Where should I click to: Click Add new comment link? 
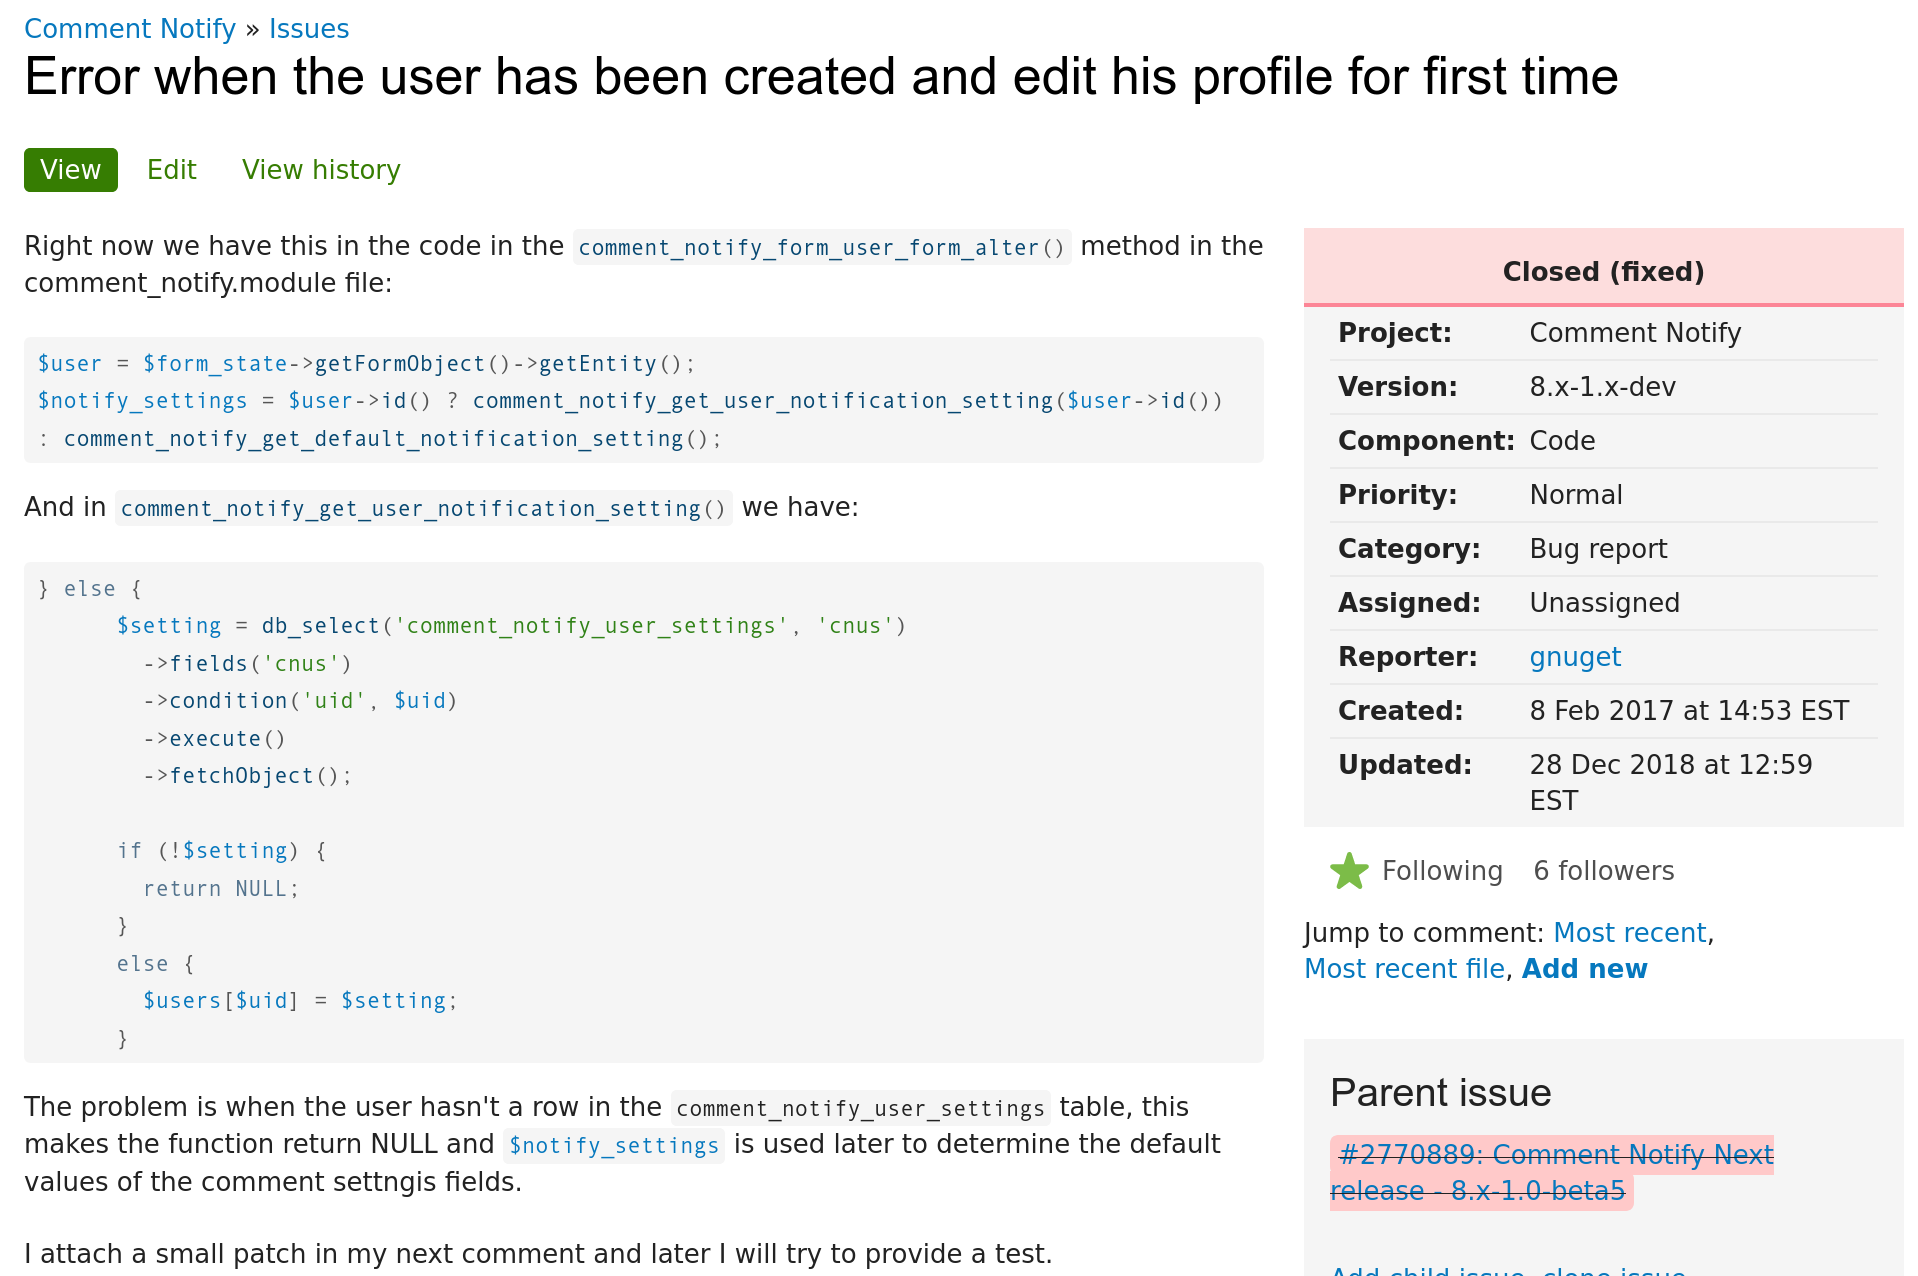1584,969
